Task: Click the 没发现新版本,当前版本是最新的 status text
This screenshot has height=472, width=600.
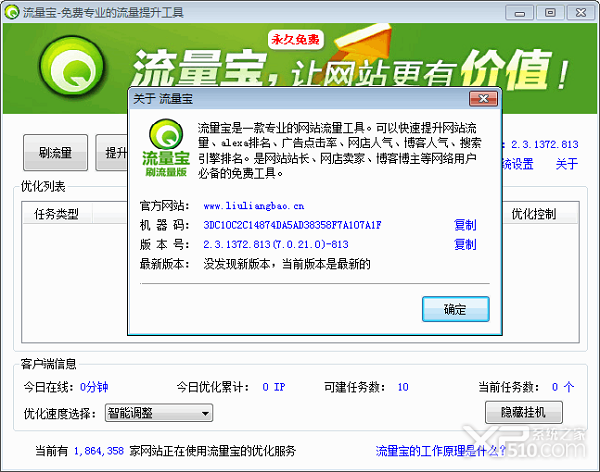Action: pyautogui.click(x=287, y=264)
